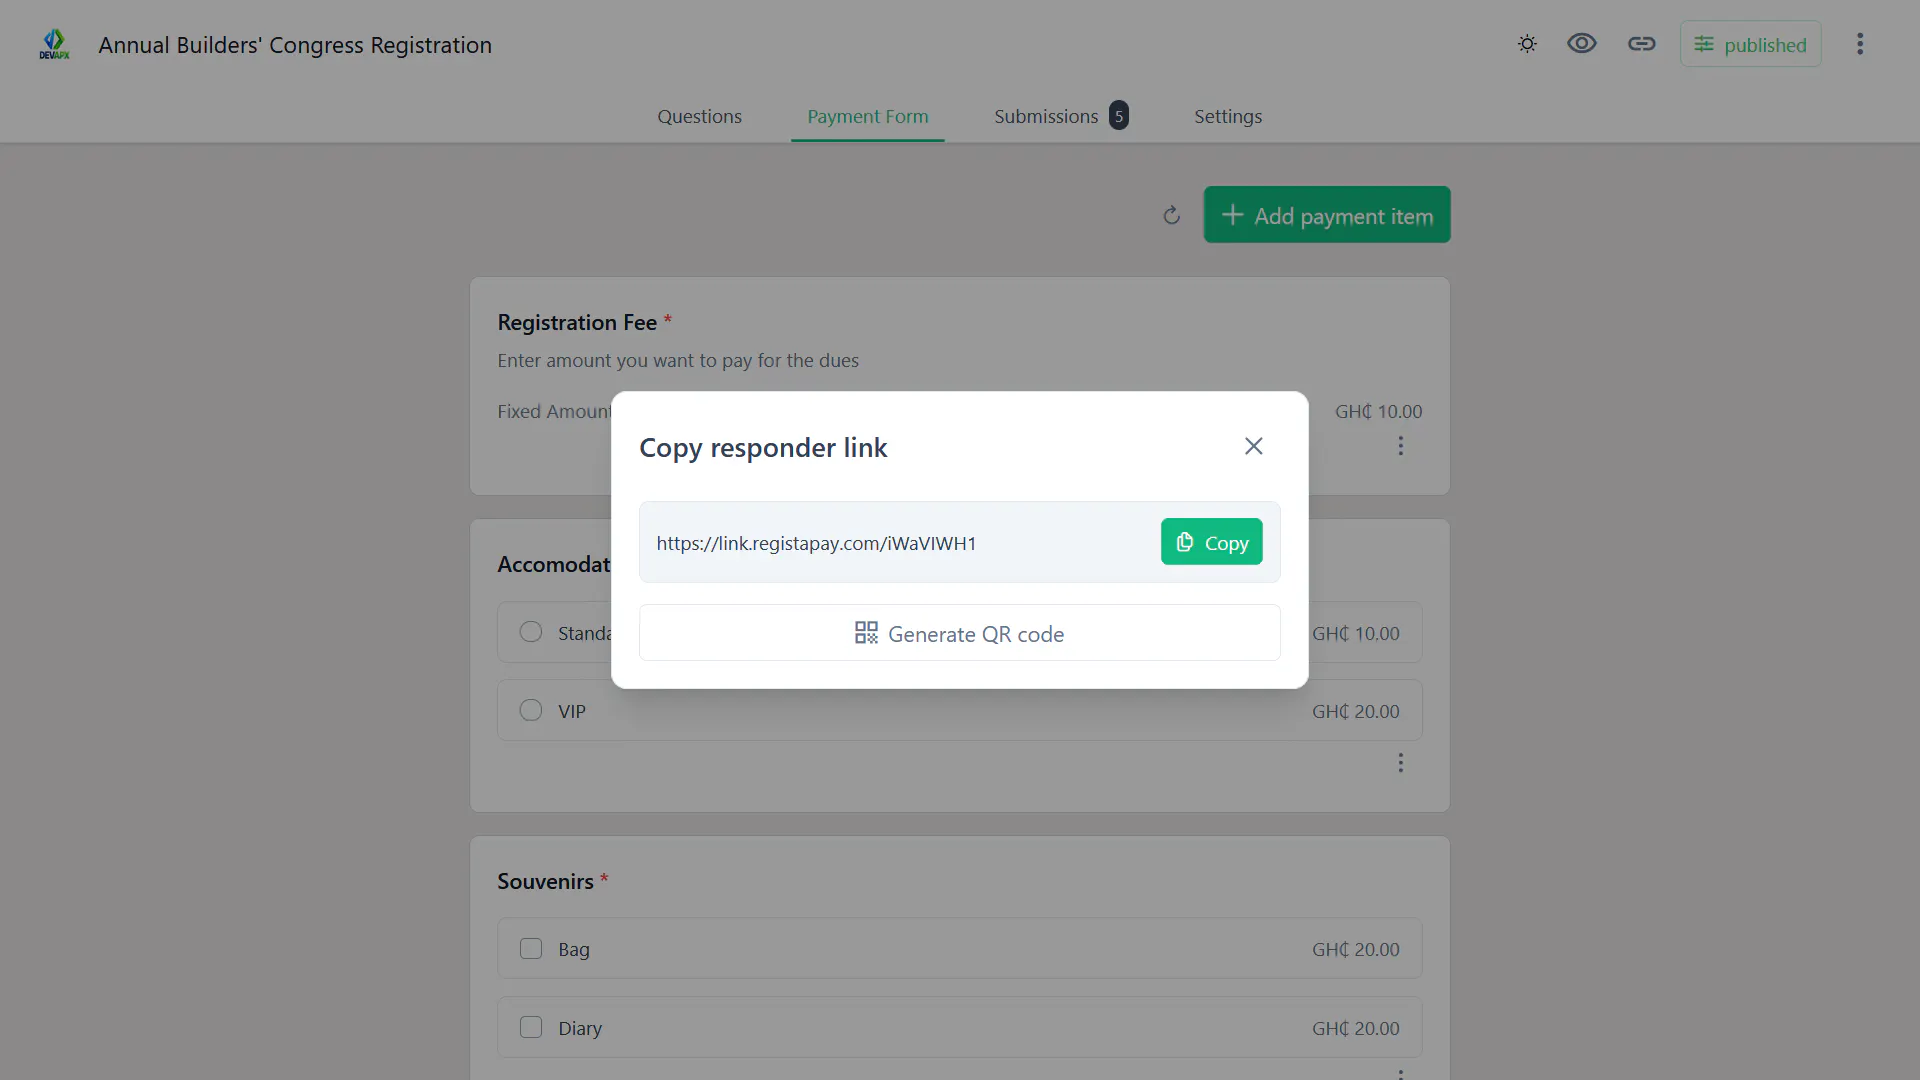Click the green Copy button
Viewport: 1920px width, 1080px height.
(x=1211, y=542)
